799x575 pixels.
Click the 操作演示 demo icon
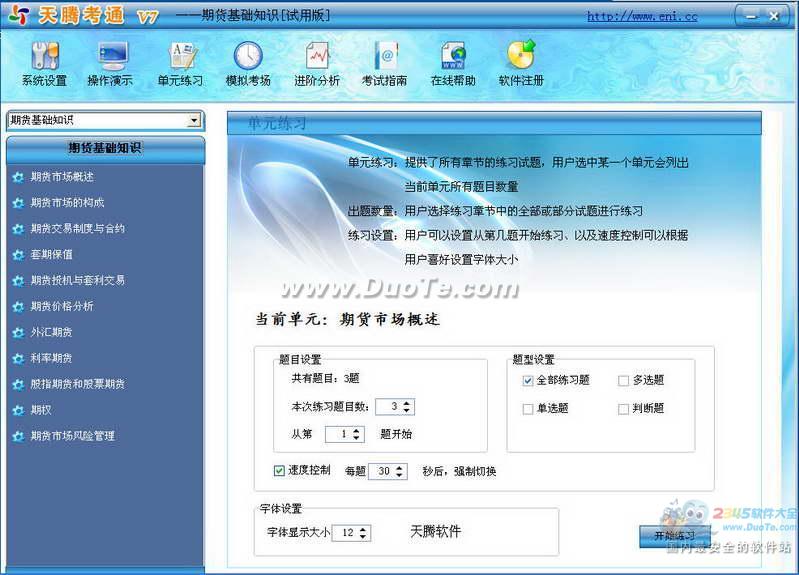tap(112, 58)
